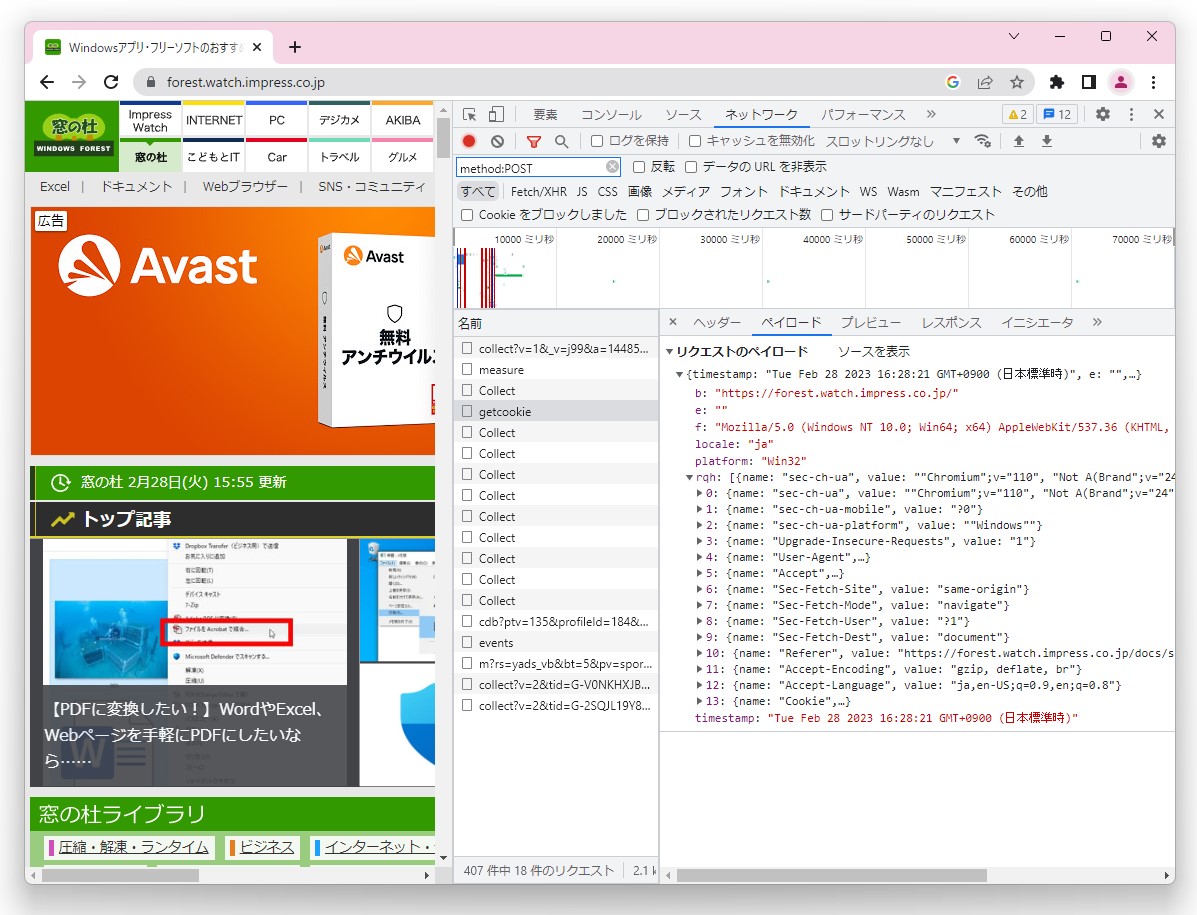Screen dimensions: 1197x915
Task: Enable キャッシュを無効化 checkbox
Action: [695, 141]
